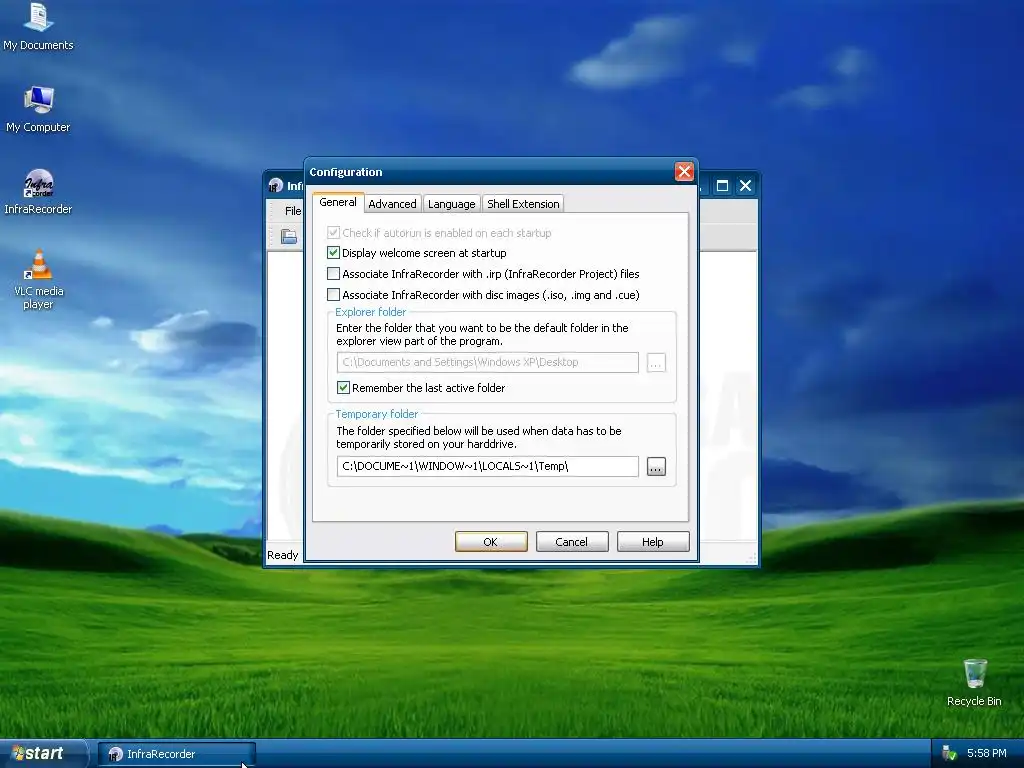Toggle Remember the last active folder

[343, 387]
